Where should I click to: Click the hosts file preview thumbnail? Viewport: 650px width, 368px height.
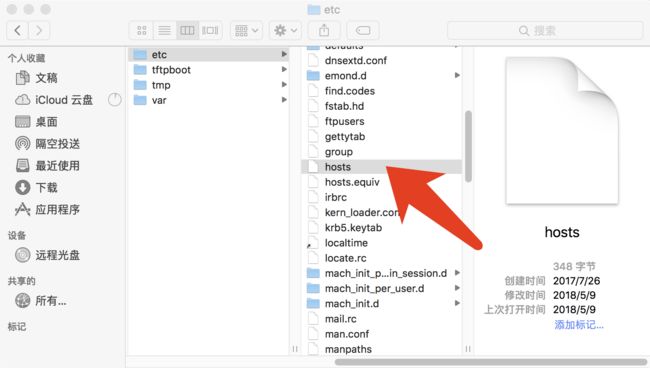[562, 131]
